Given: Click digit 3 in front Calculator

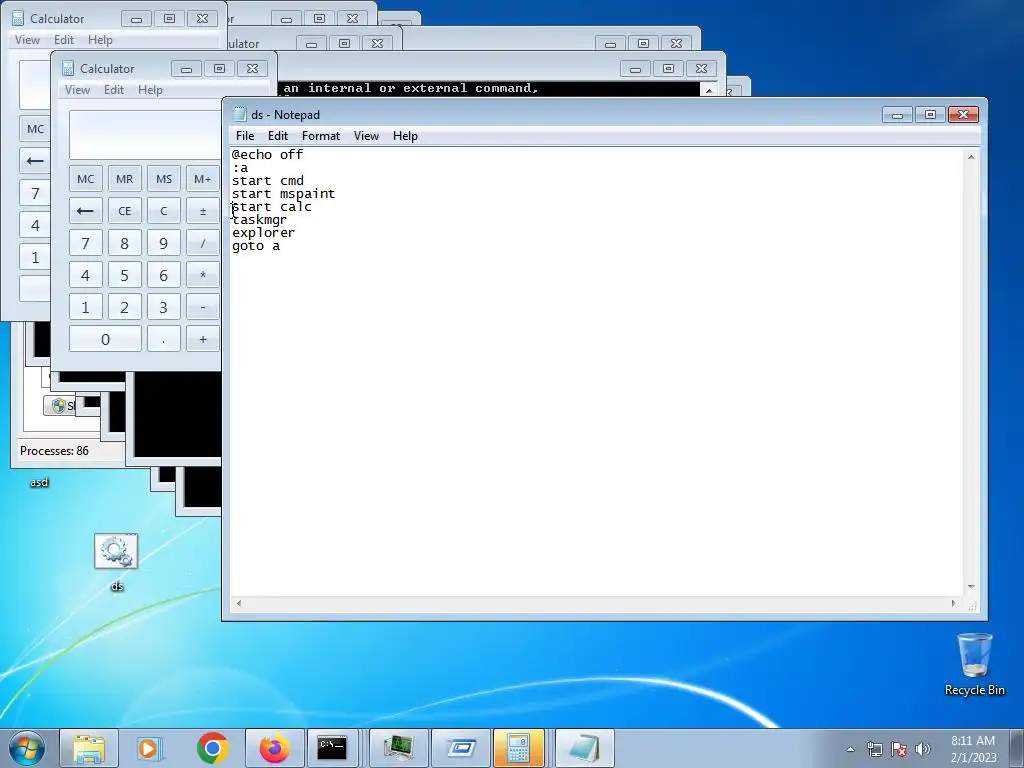Looking at the screenshot, I should [x=164, y=308].
